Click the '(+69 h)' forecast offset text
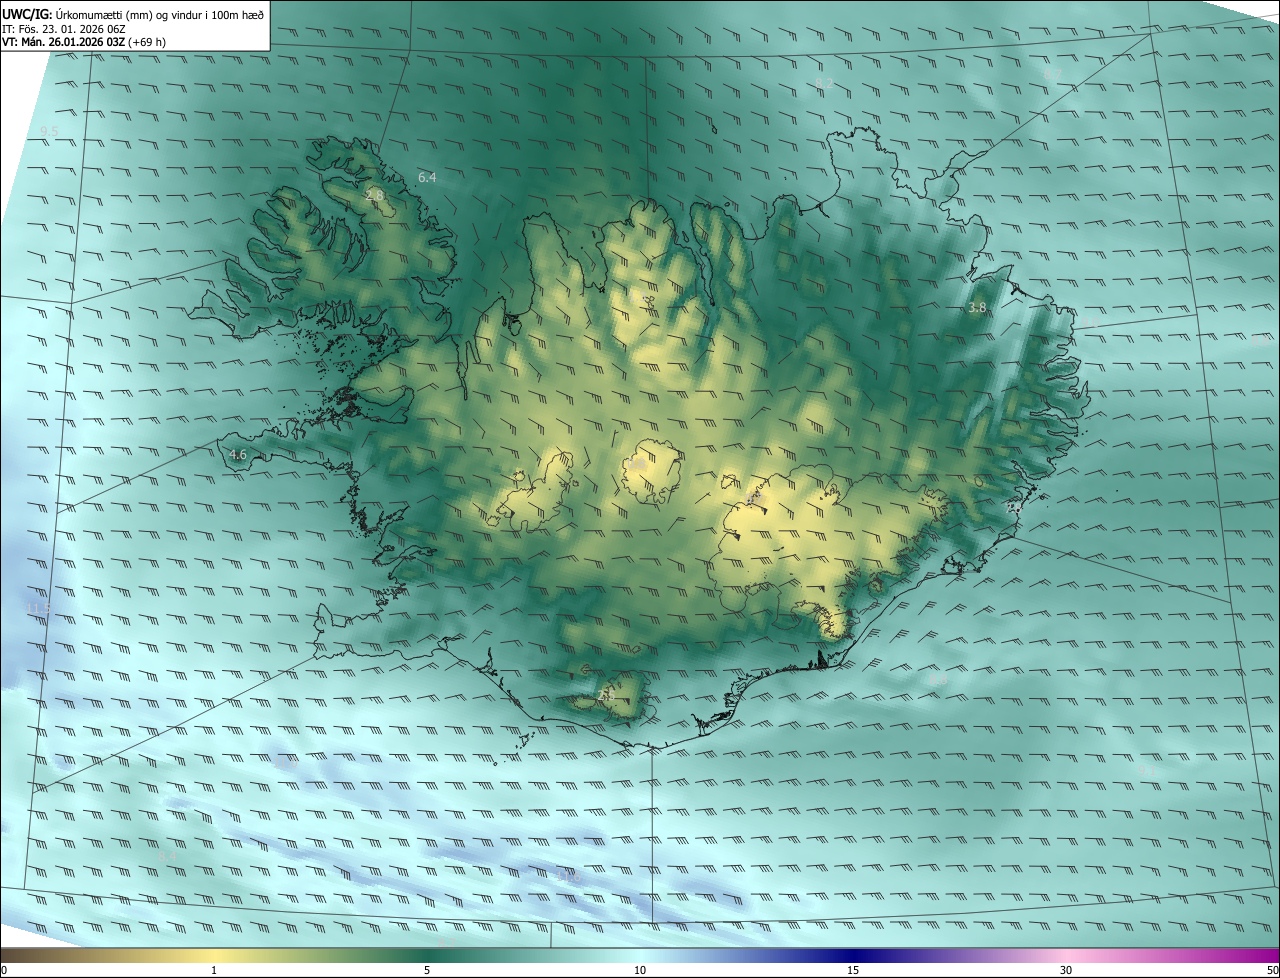 (x=147, y=42)
